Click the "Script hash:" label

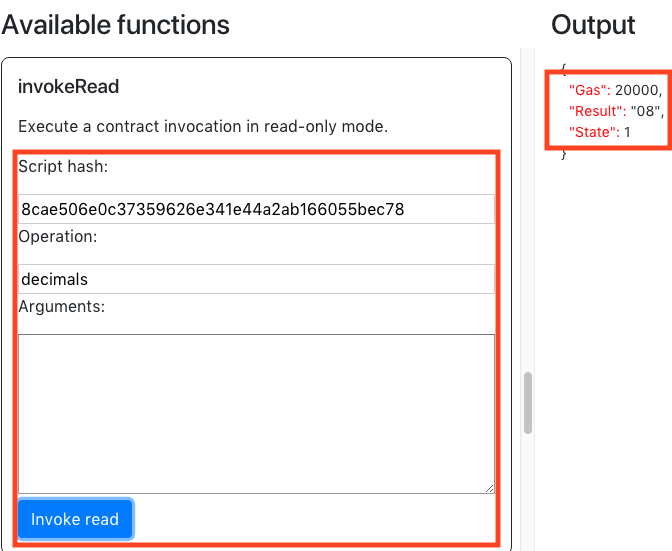coord(63,167)
